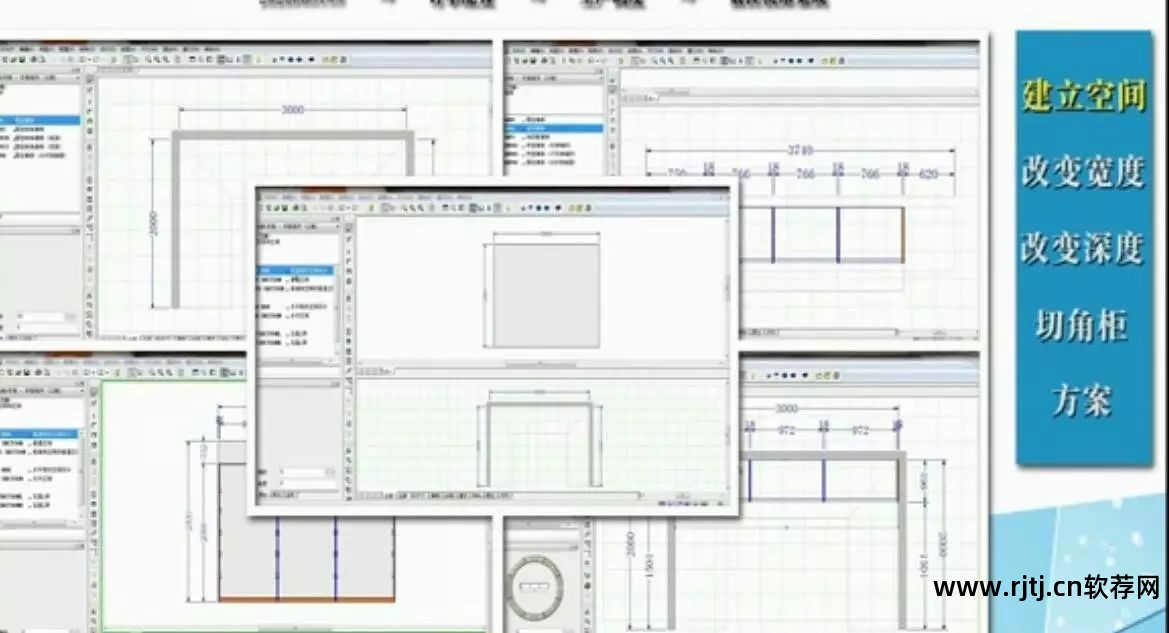Select highlighted list row in bottom-left window
This screenshot has width=1169, height=633.
[40, 433]
